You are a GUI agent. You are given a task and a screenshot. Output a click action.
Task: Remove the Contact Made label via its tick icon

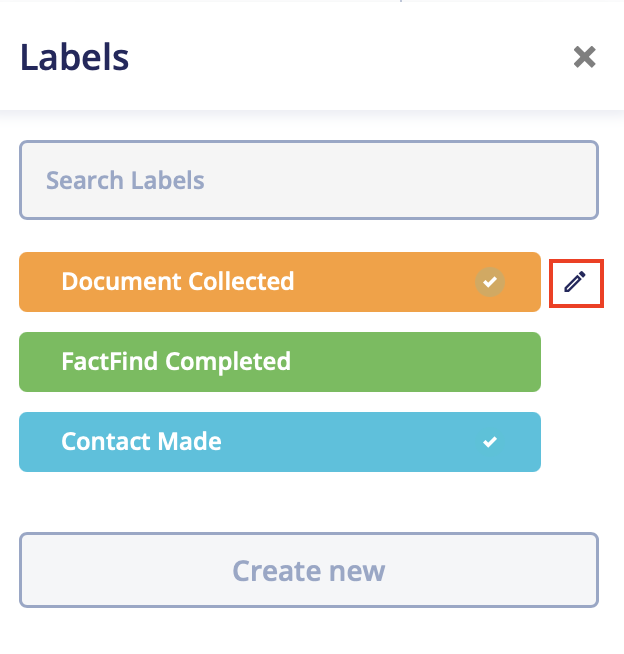coord(490,442)
